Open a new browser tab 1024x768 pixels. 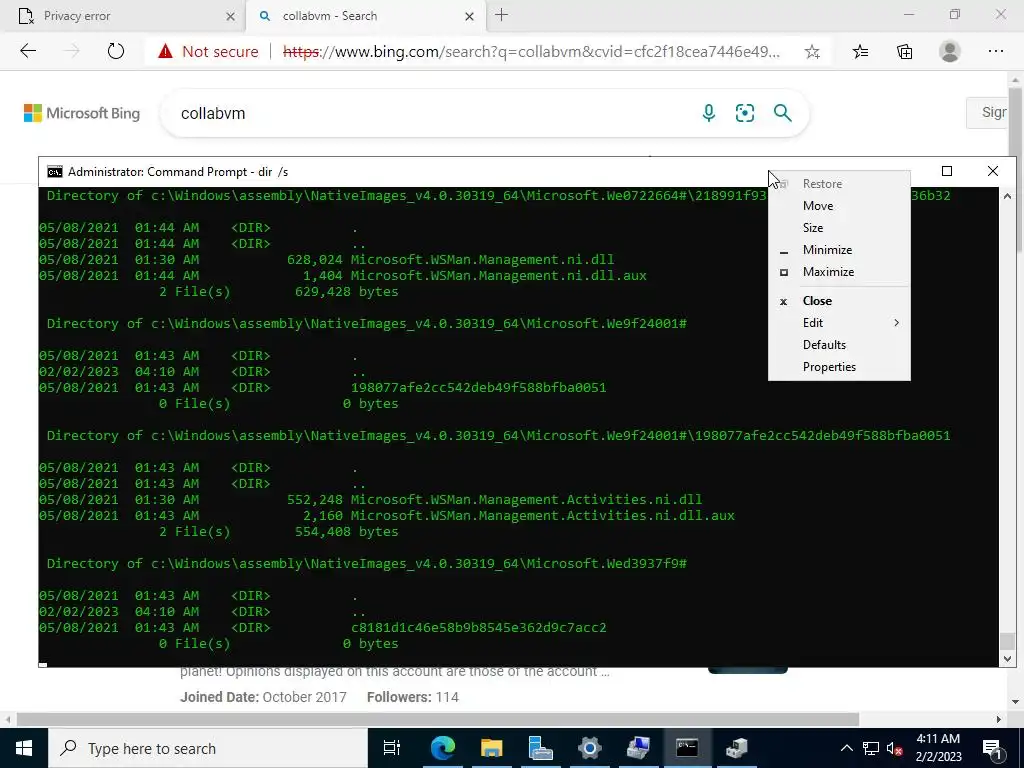coord(502,15)
